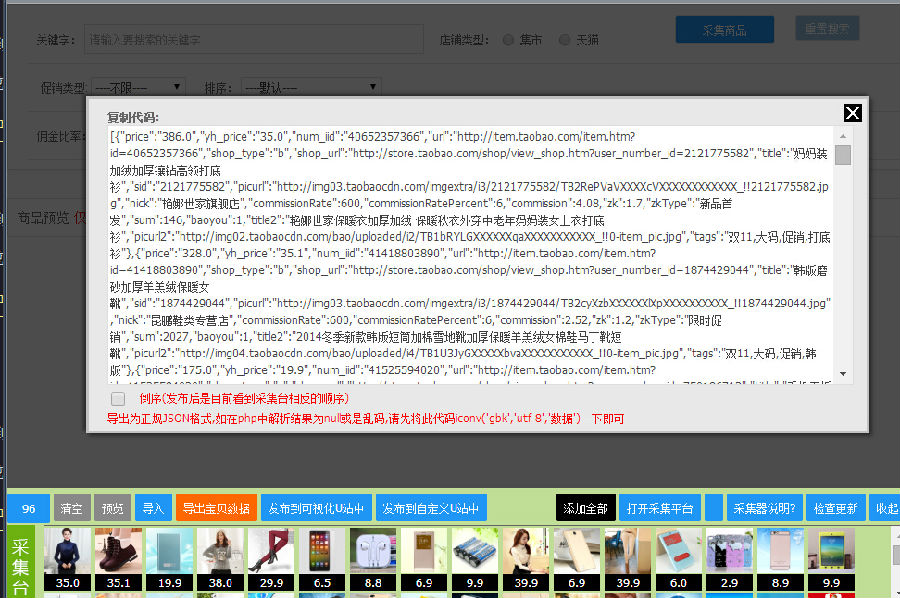The height and width of the screenshot is (598, 900).
Task: Click 发布到可视化U站中 button
Action: click(316, 508)
